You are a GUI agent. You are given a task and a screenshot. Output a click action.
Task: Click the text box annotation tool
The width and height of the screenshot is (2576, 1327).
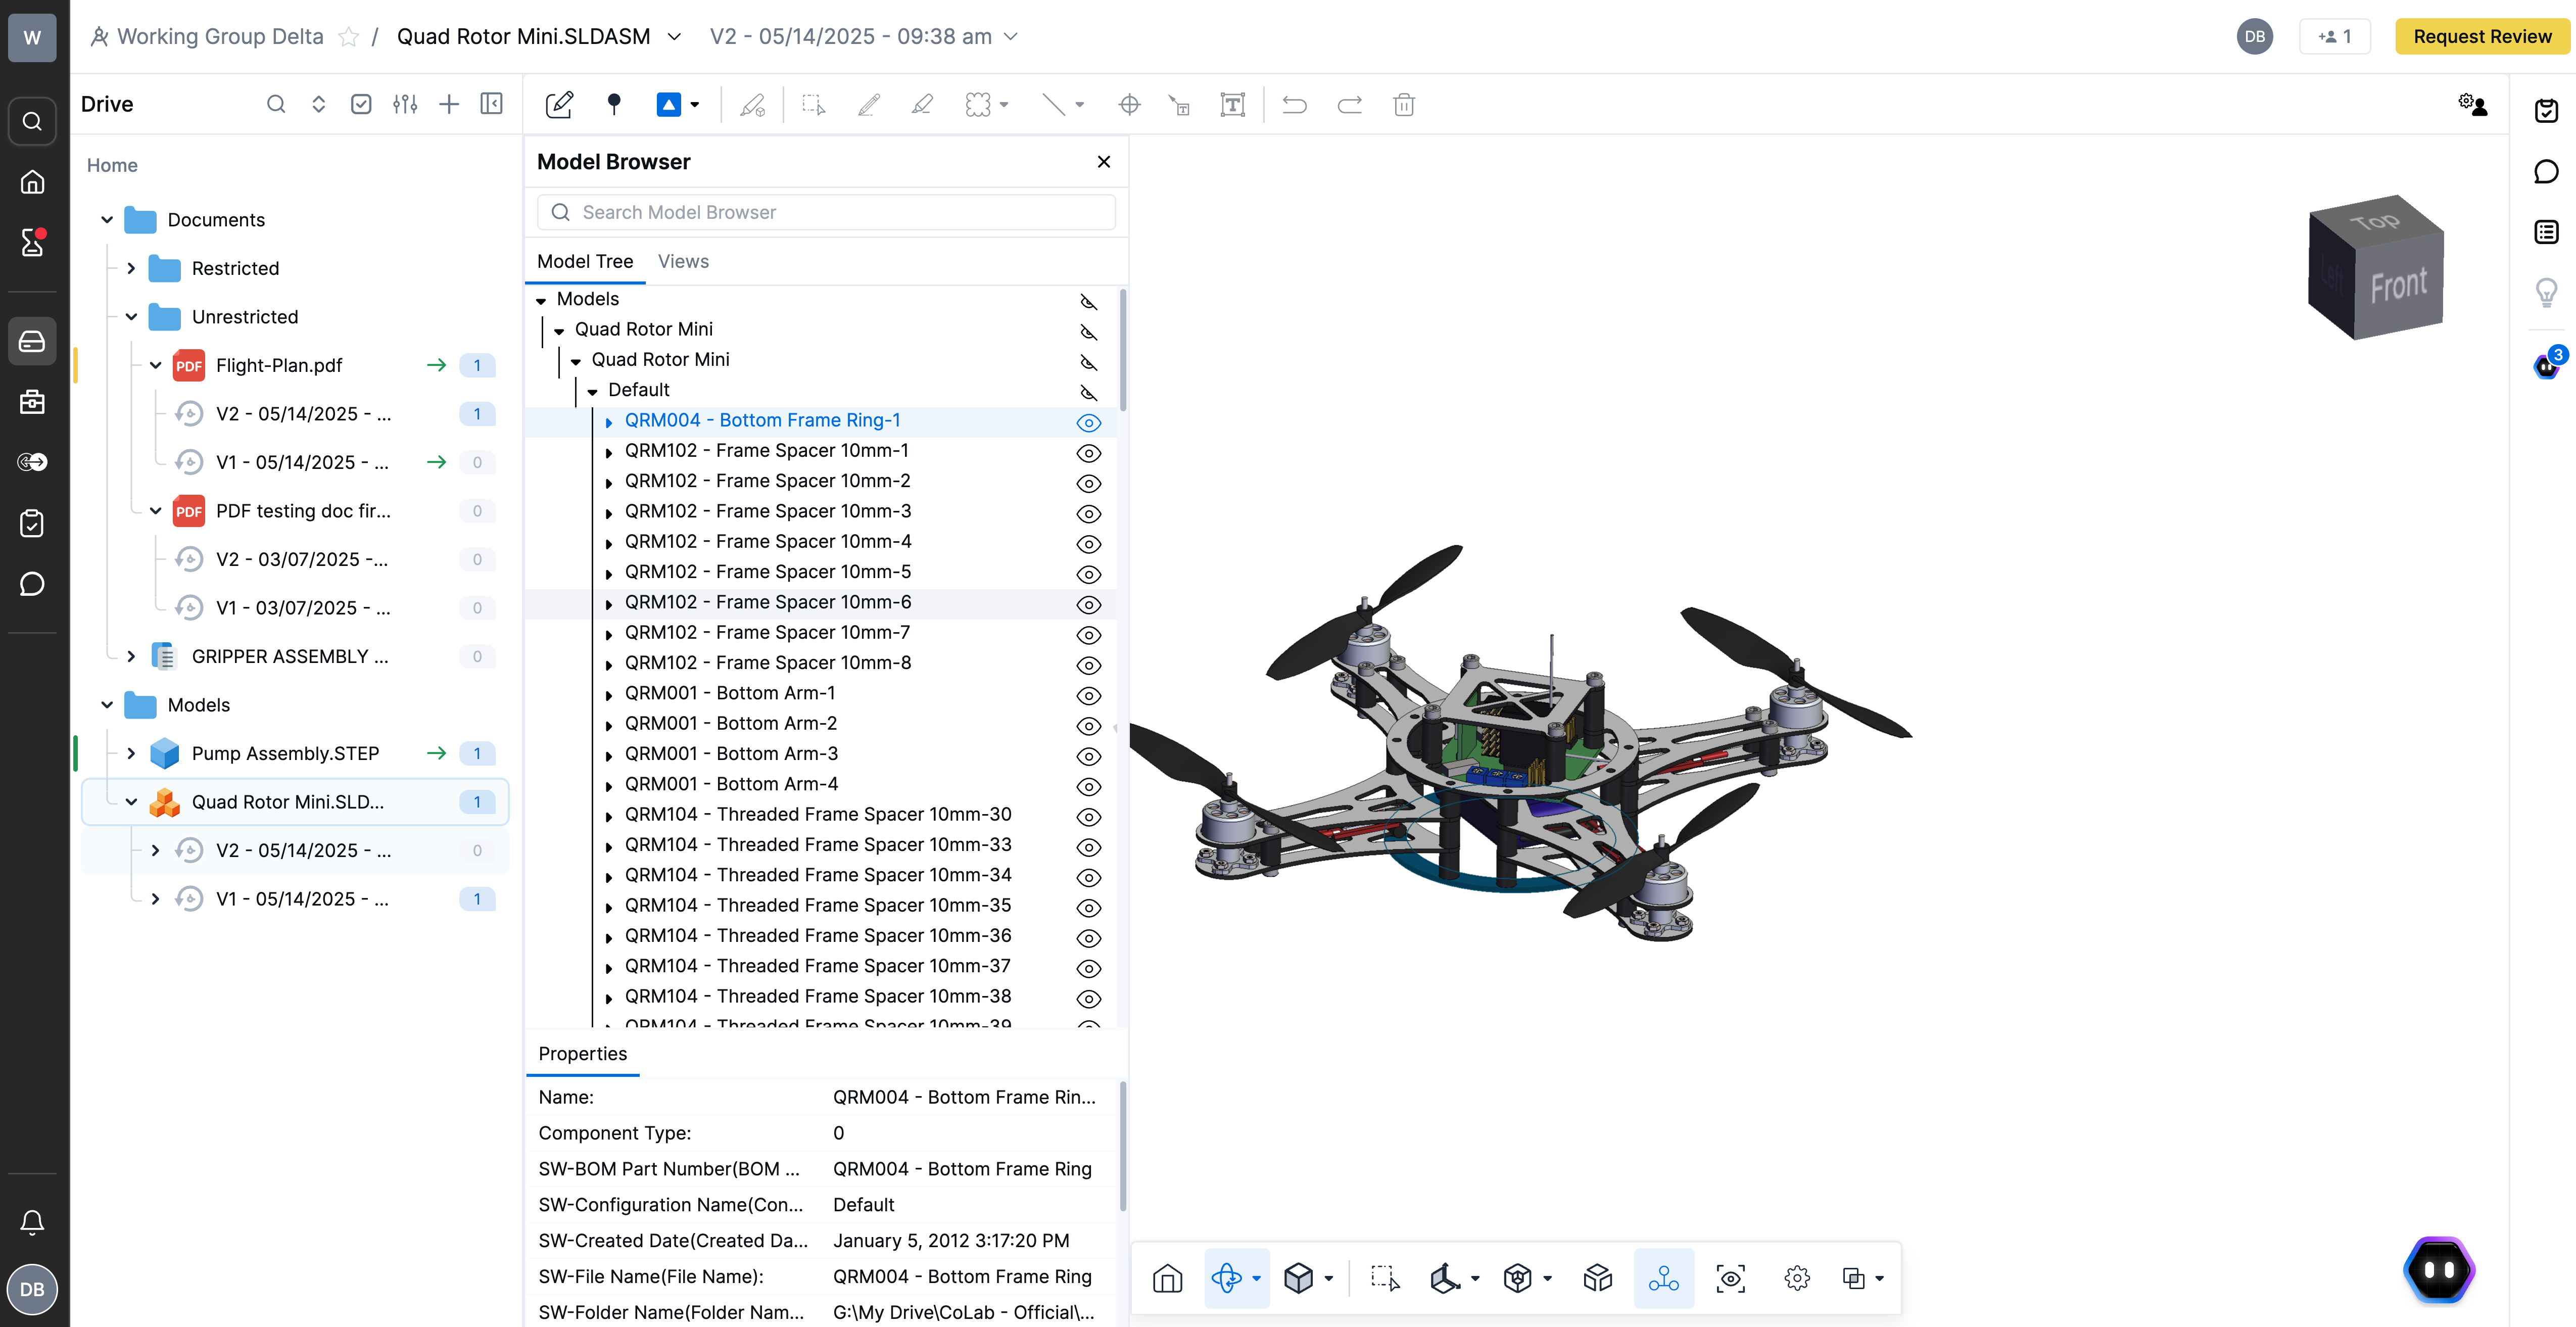tap(1232, 104)
